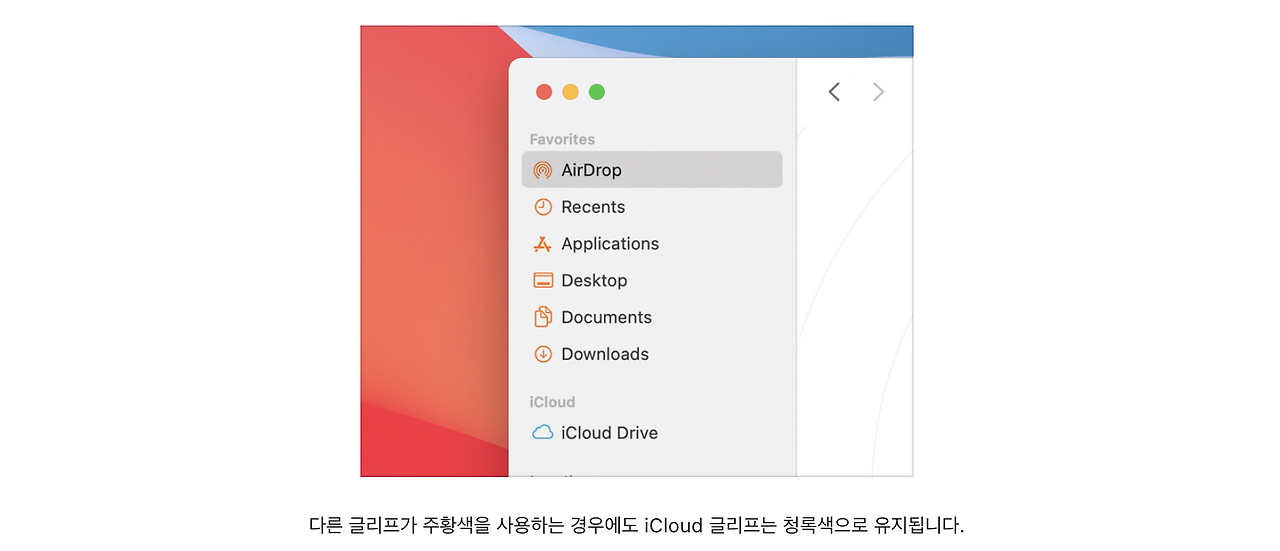The height and width of the screenshot is (551, 1280).
Task: Click the Documents sidebar icon
Action: 543,317
